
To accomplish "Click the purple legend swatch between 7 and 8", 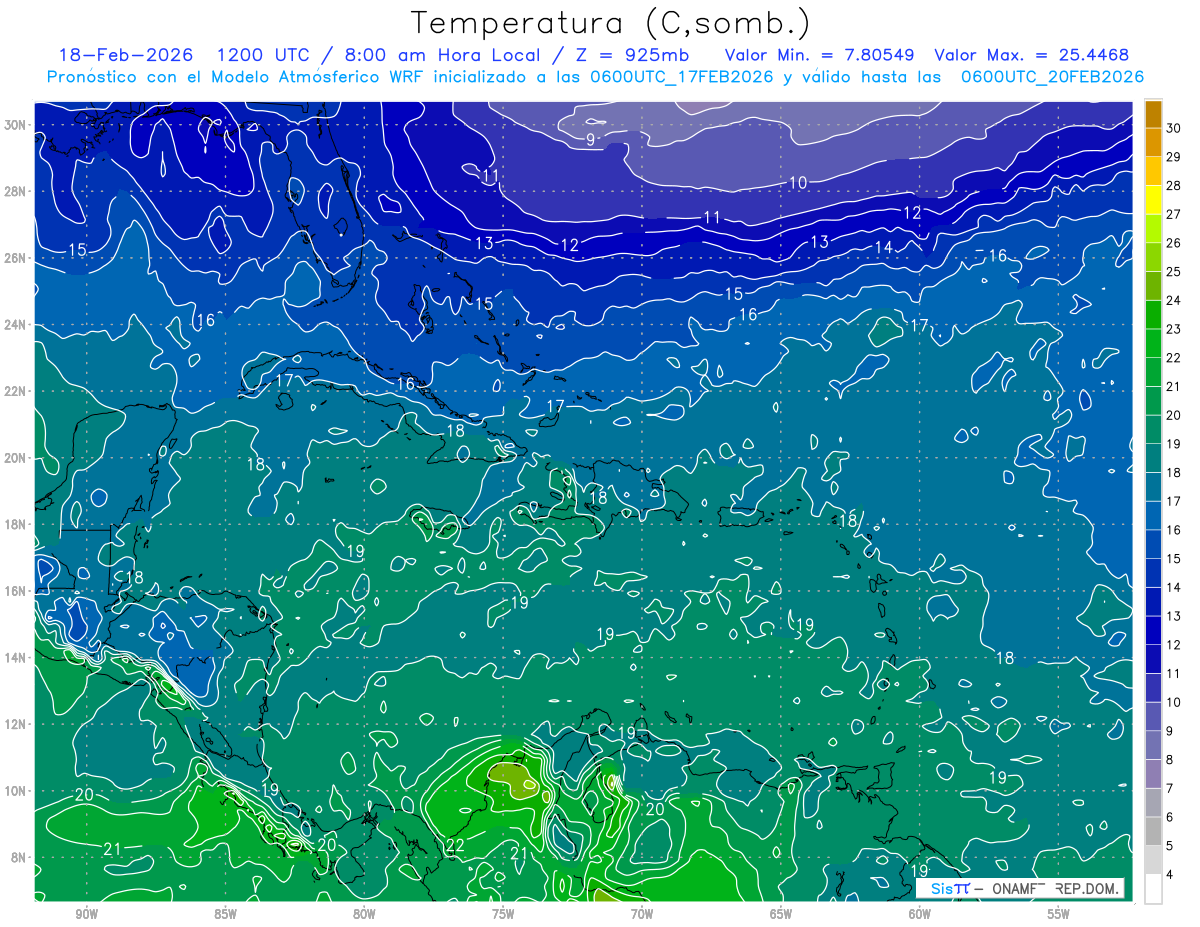I will click(1153, 774).
